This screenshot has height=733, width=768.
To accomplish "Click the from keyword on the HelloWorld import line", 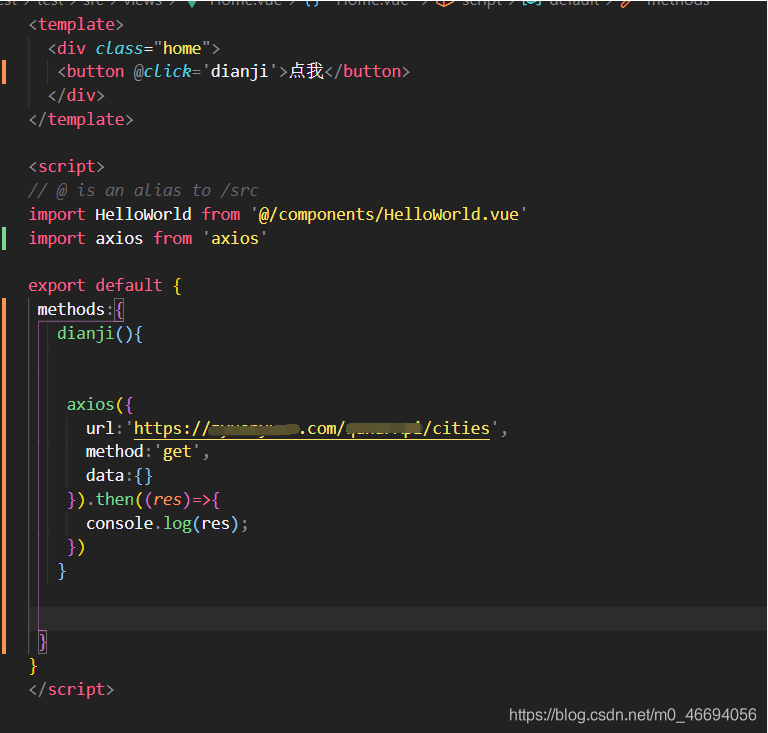I will (221, 214).
